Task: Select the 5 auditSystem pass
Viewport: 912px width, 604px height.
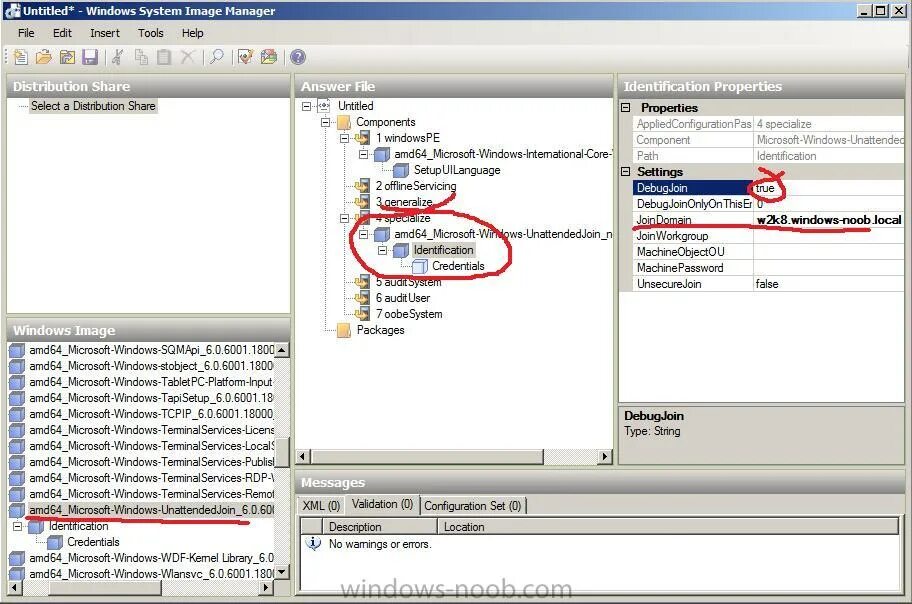Action: (x=408, y=282)
